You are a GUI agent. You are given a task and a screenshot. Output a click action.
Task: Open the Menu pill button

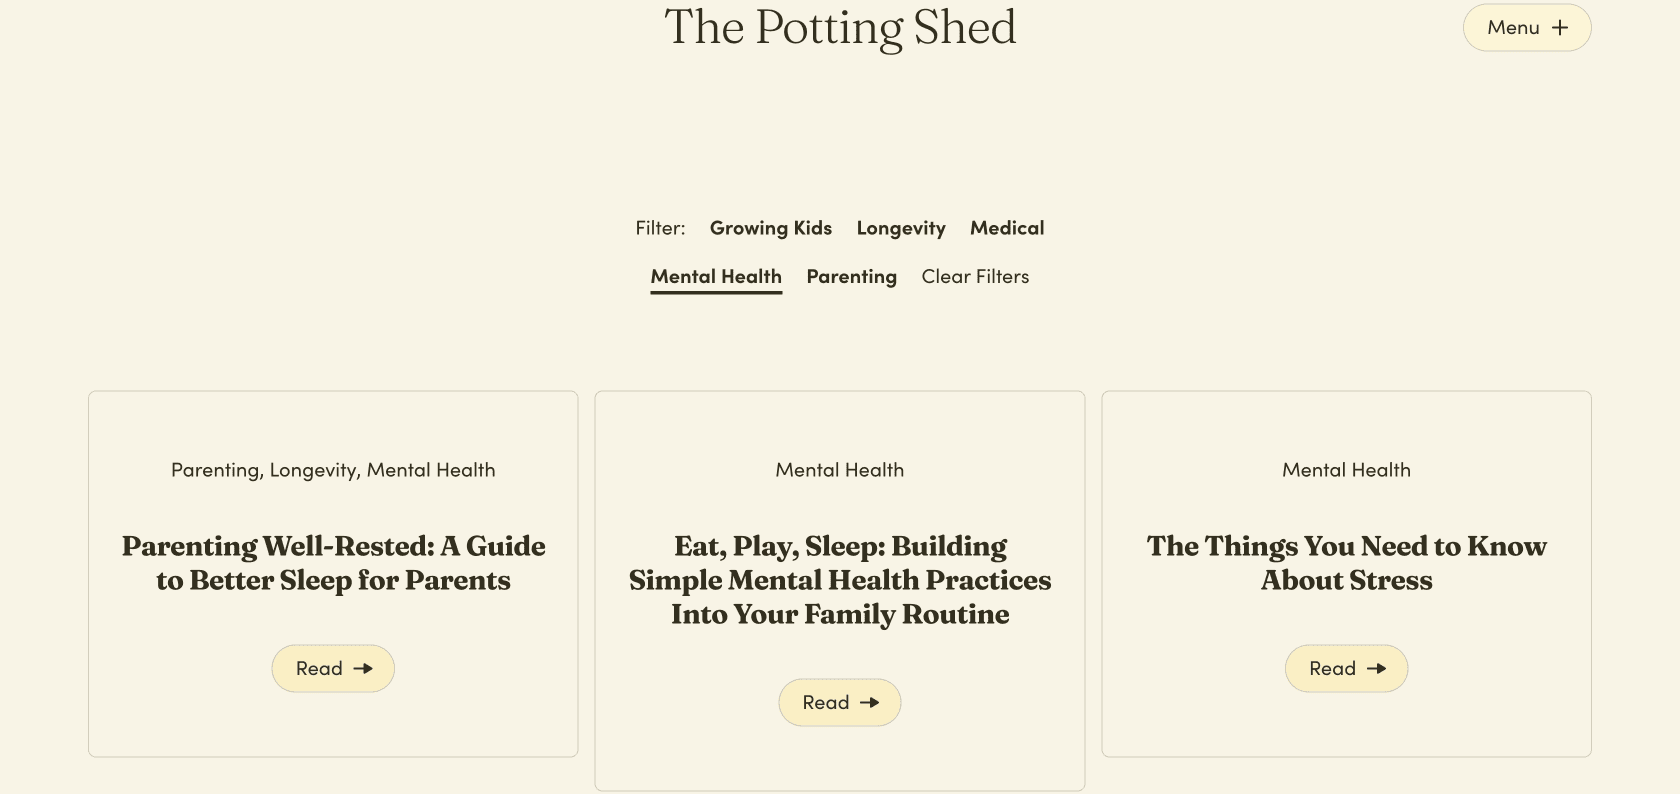[1526, 28]
